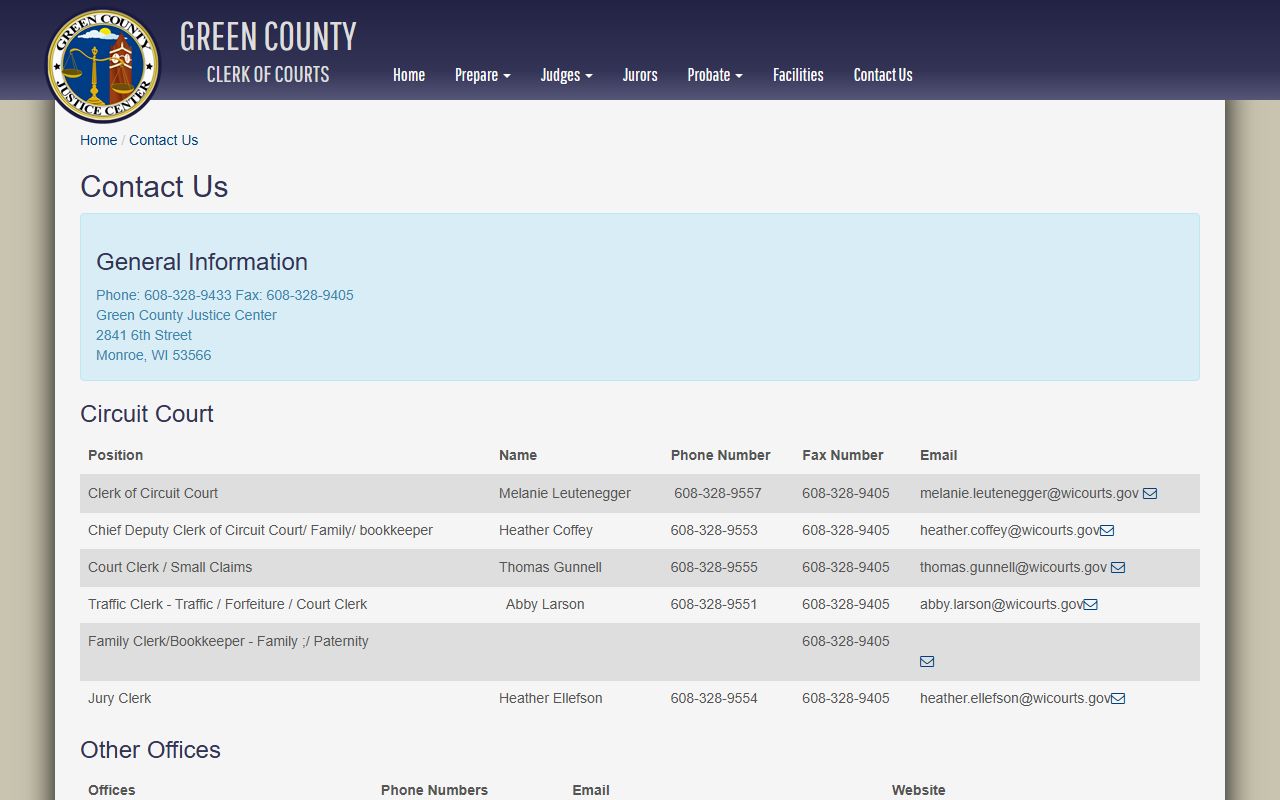Click the Other Offices heading
This screenshot has width=1280, height=800.
point(150,750)
